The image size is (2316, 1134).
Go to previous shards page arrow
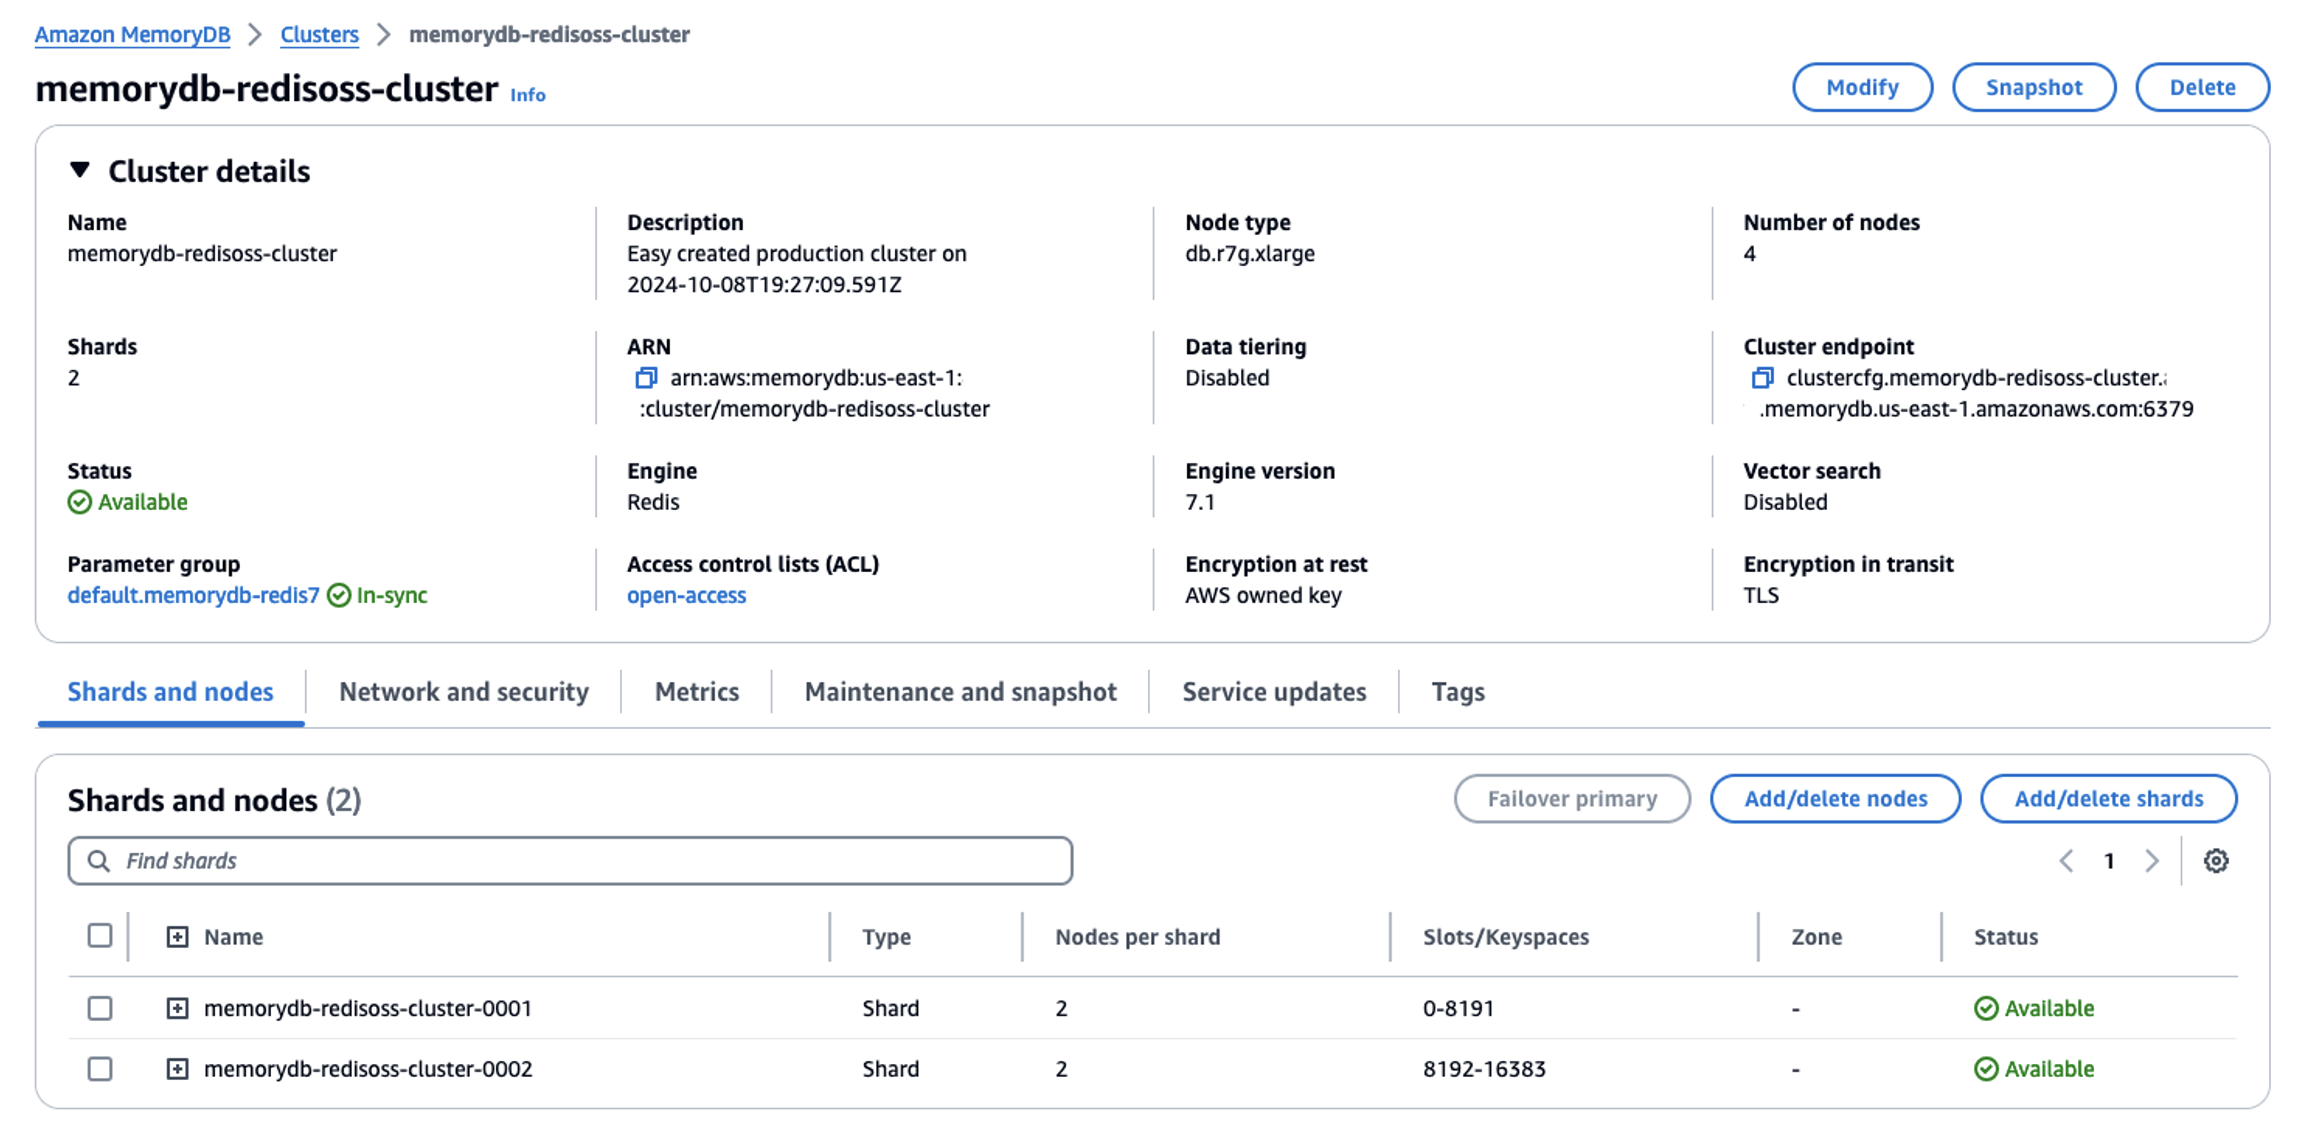click(2066, 861)
